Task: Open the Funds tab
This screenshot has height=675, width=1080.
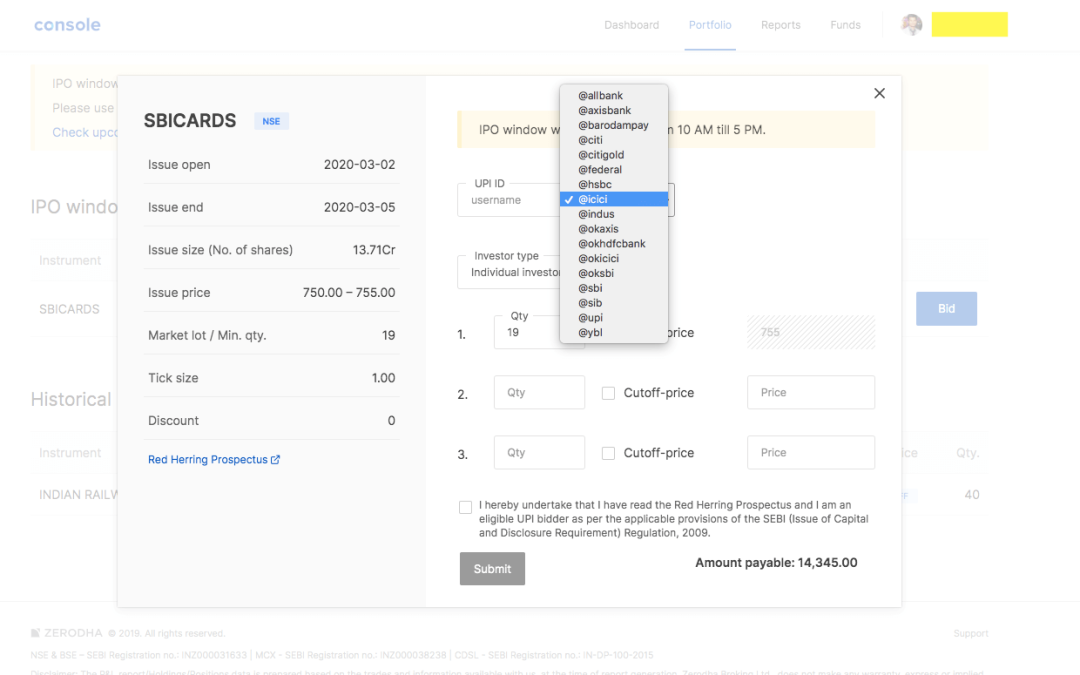Action: (845, 25)
